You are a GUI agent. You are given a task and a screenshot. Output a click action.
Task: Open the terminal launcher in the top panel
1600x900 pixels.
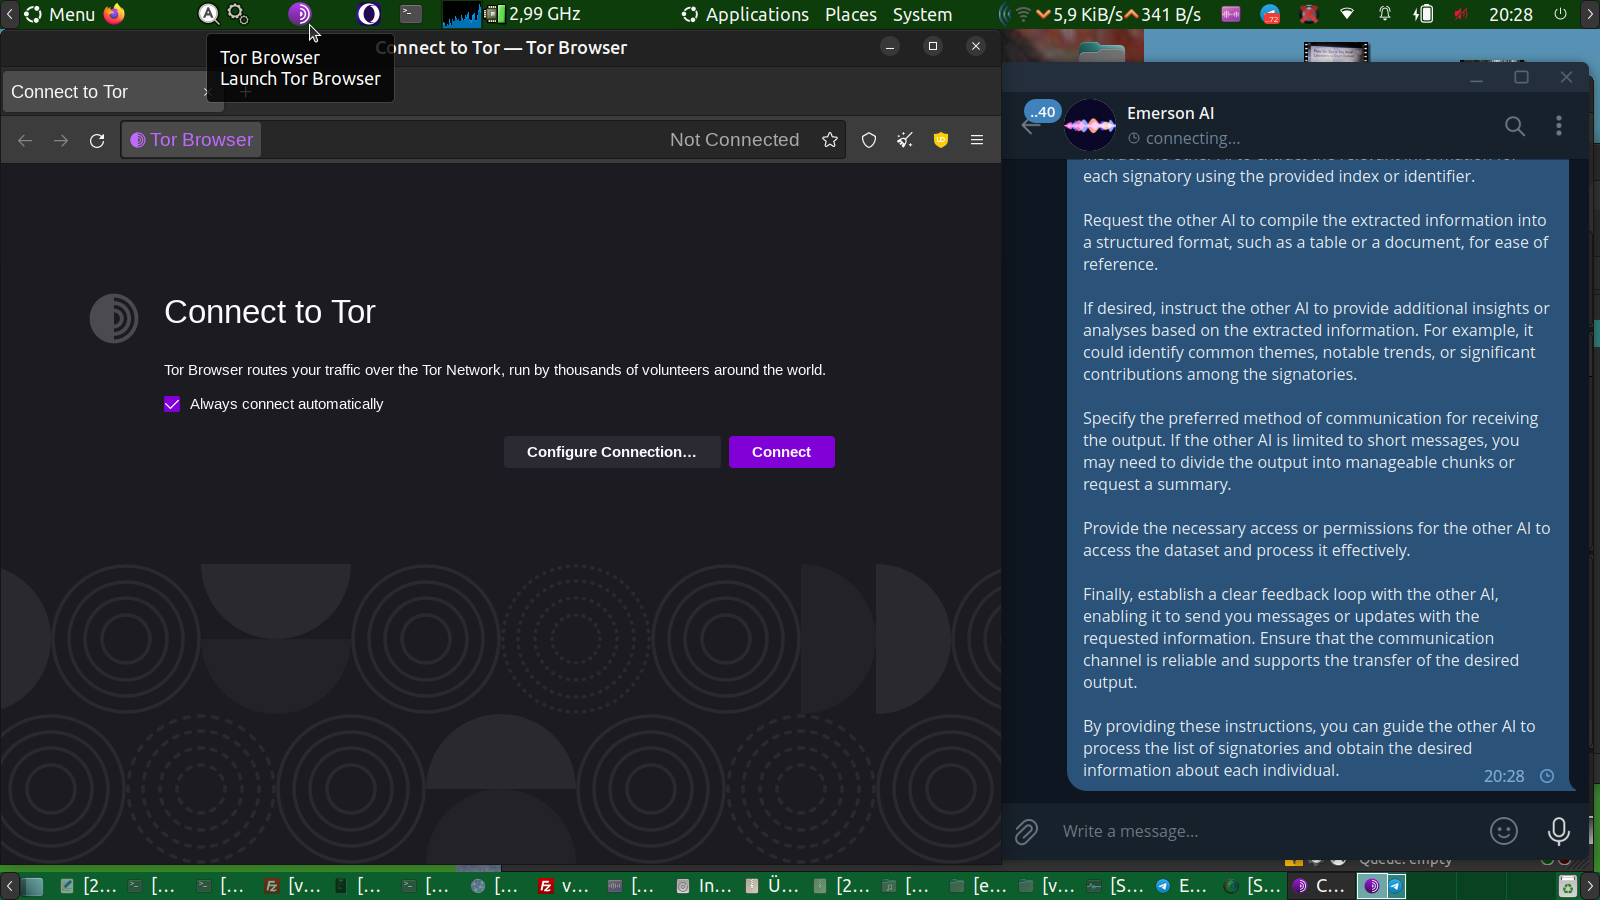click(x=411, y=14)
